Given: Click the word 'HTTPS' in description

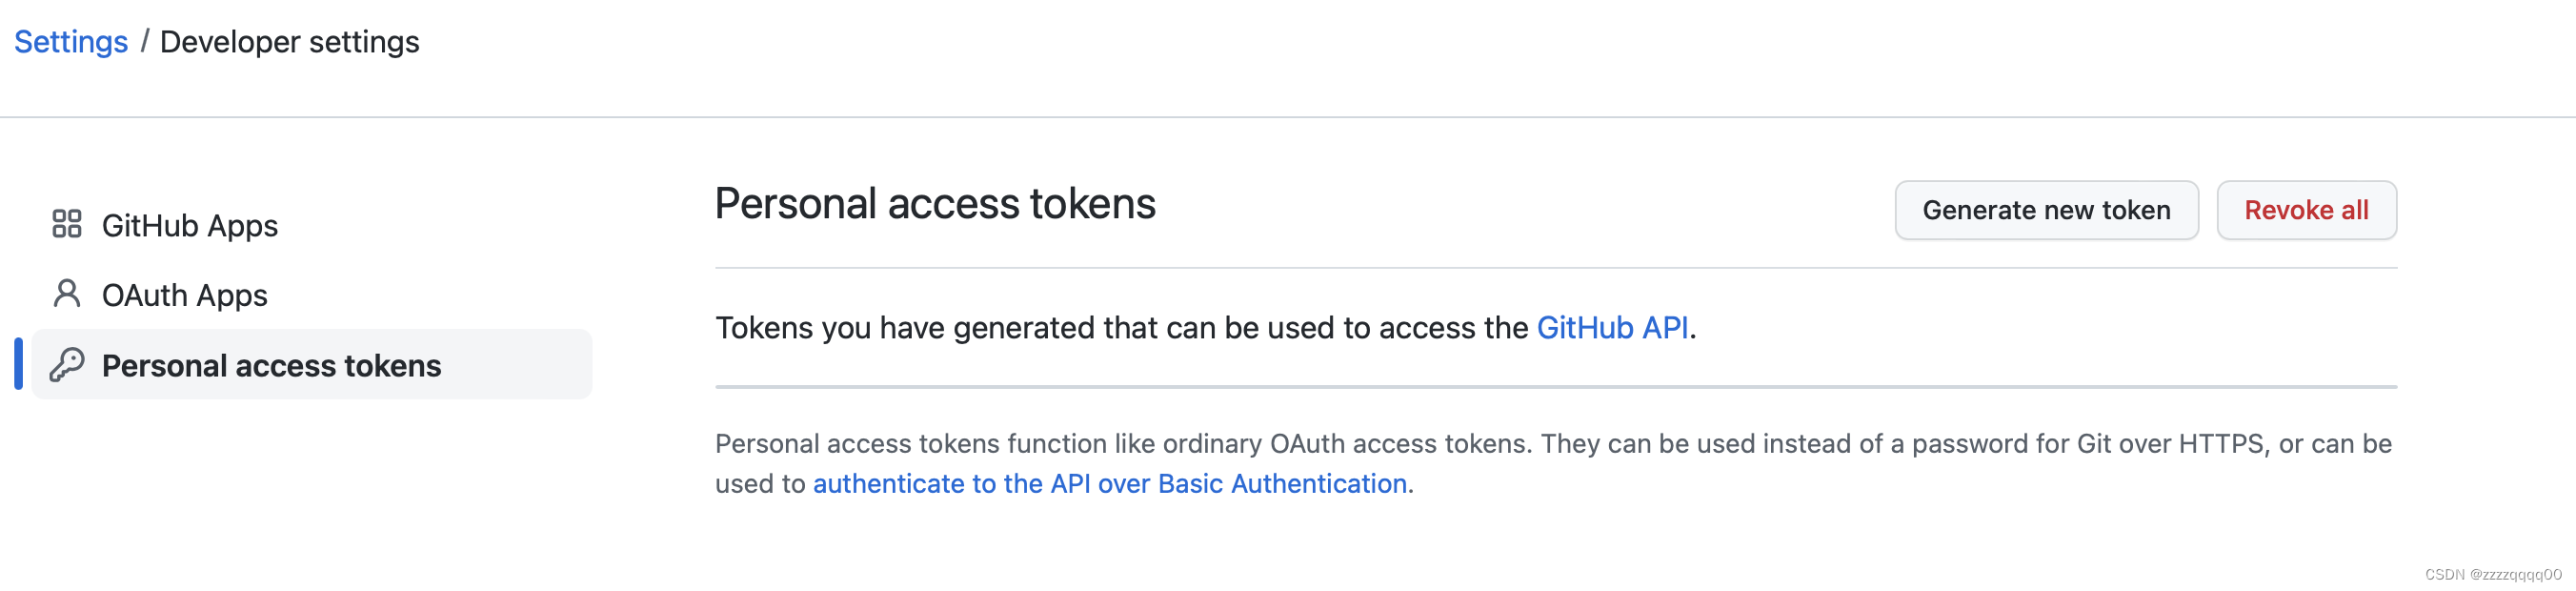Looking at the screenshot, I should (x=2222, y=444).
